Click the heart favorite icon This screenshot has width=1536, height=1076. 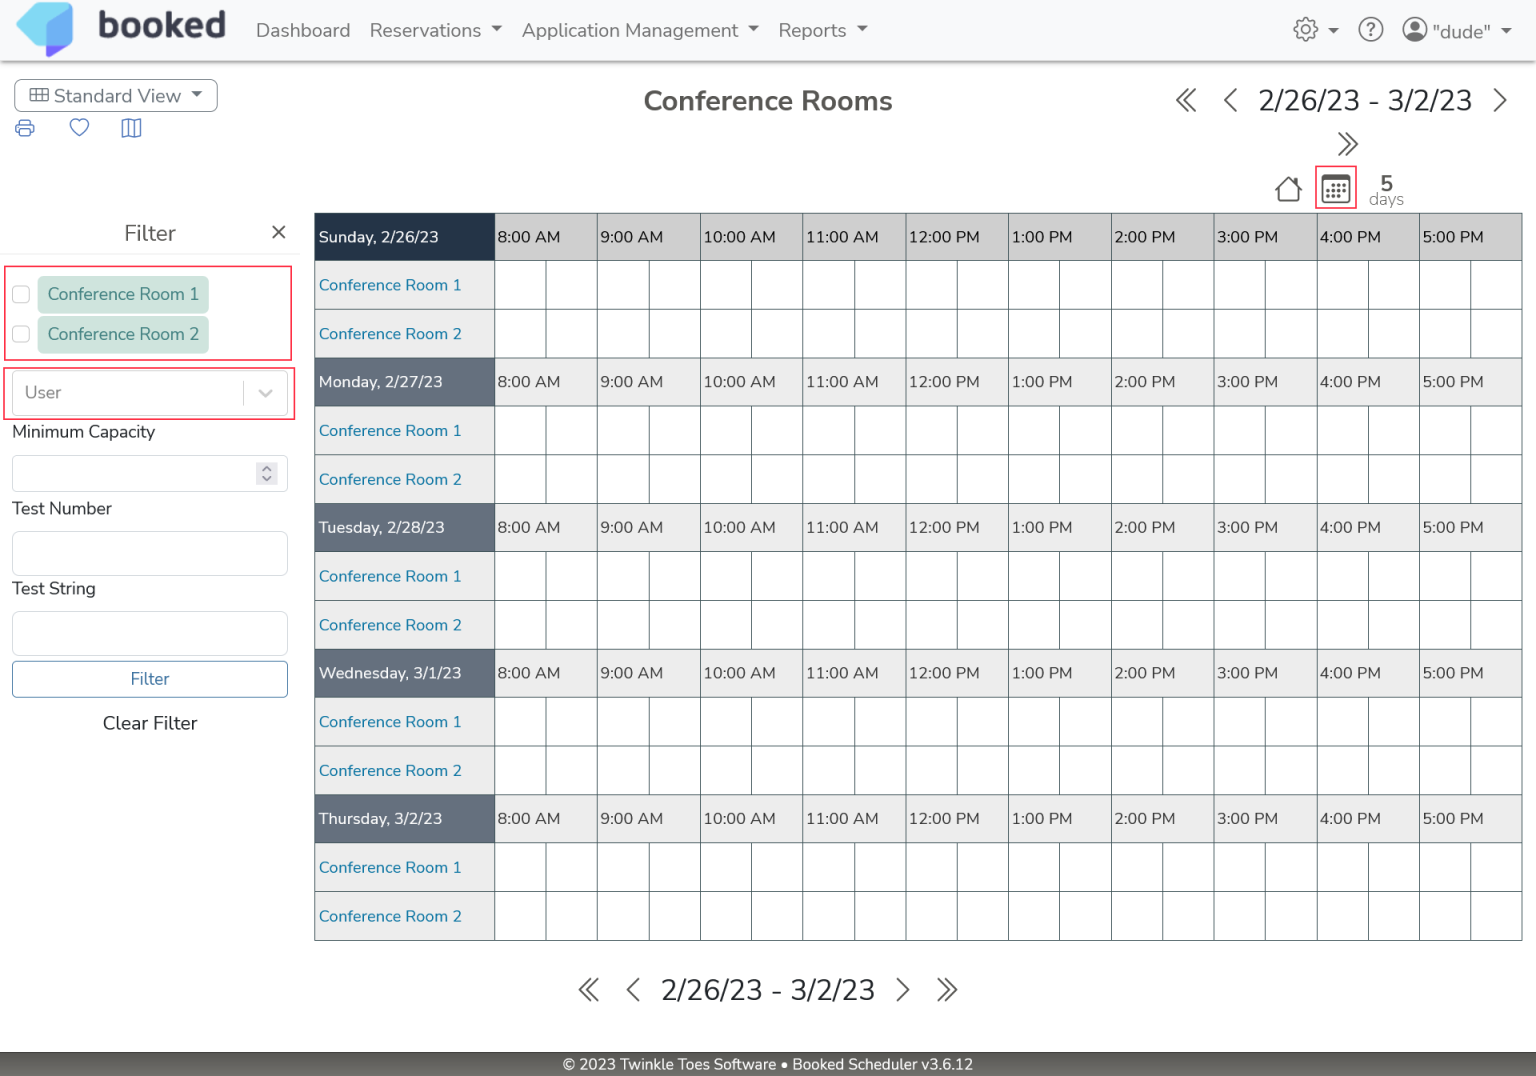pyautogui.click(x=79, y=128)
